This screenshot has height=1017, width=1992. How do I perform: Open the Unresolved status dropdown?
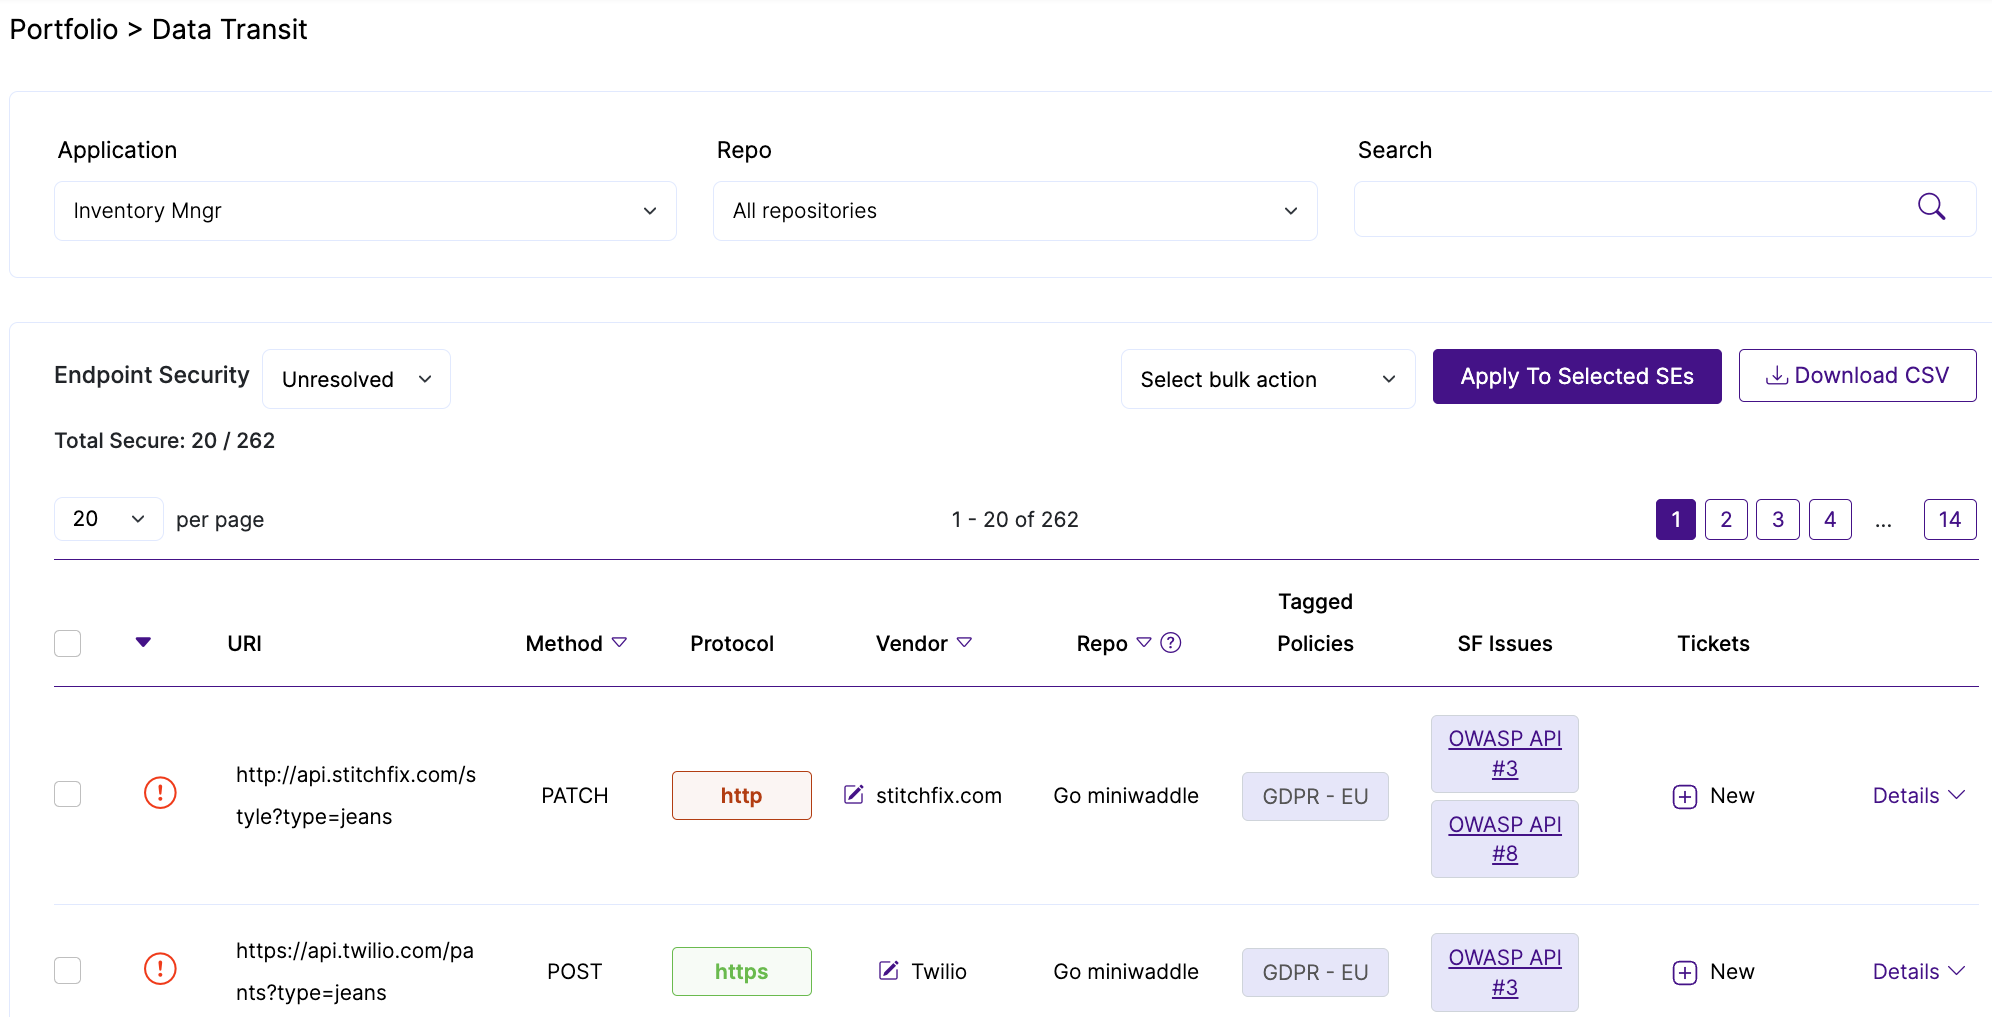coord(356,379)
